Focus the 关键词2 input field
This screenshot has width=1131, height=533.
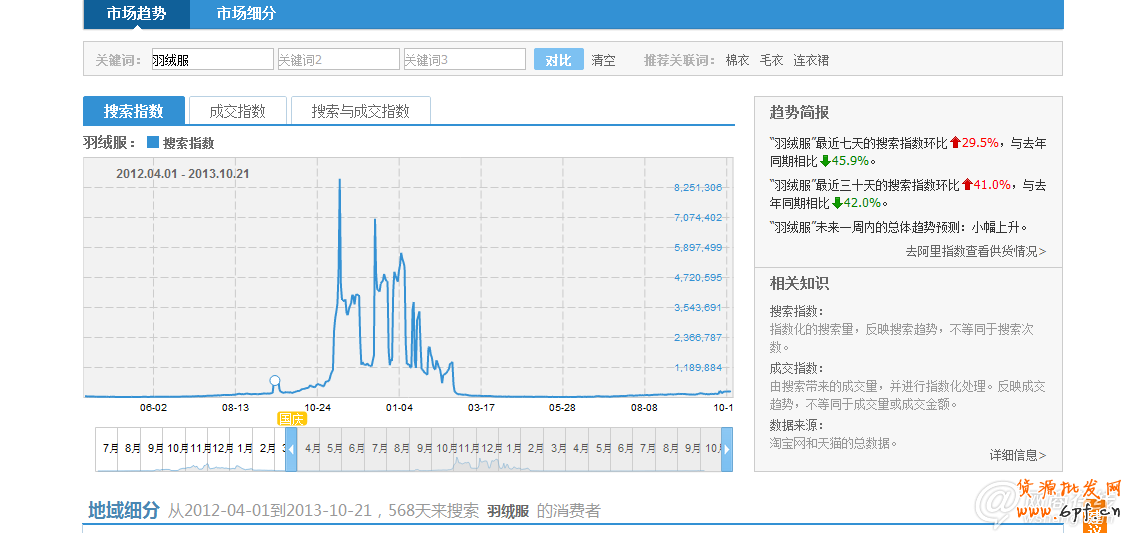338,60
